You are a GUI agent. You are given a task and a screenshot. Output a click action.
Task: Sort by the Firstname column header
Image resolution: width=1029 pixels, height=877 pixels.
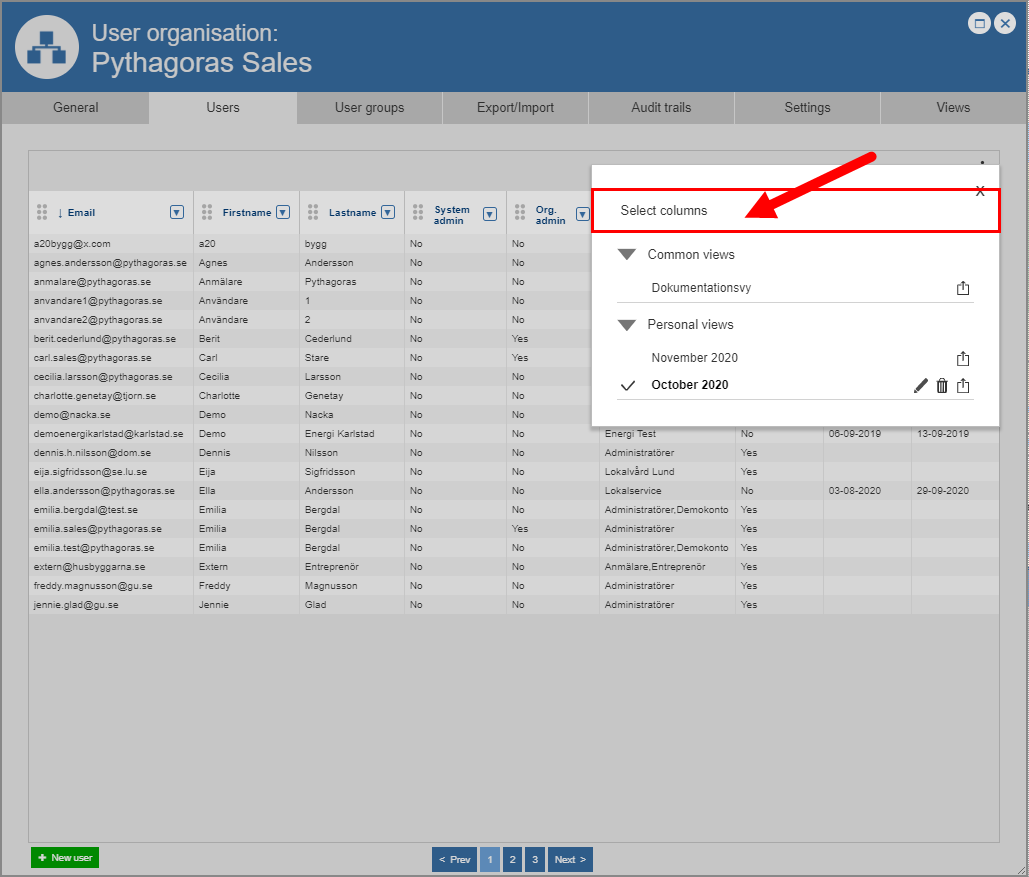(x=247, y=213)
